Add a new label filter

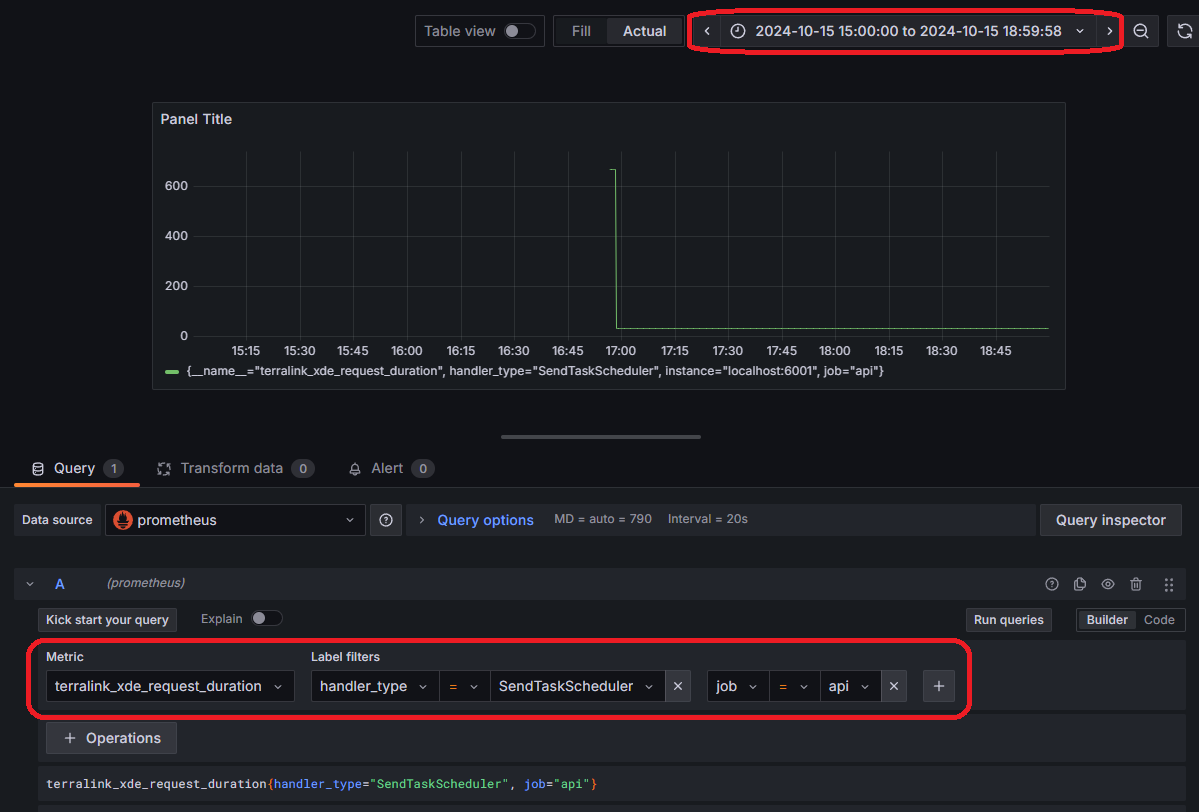[x=938, y=686]
